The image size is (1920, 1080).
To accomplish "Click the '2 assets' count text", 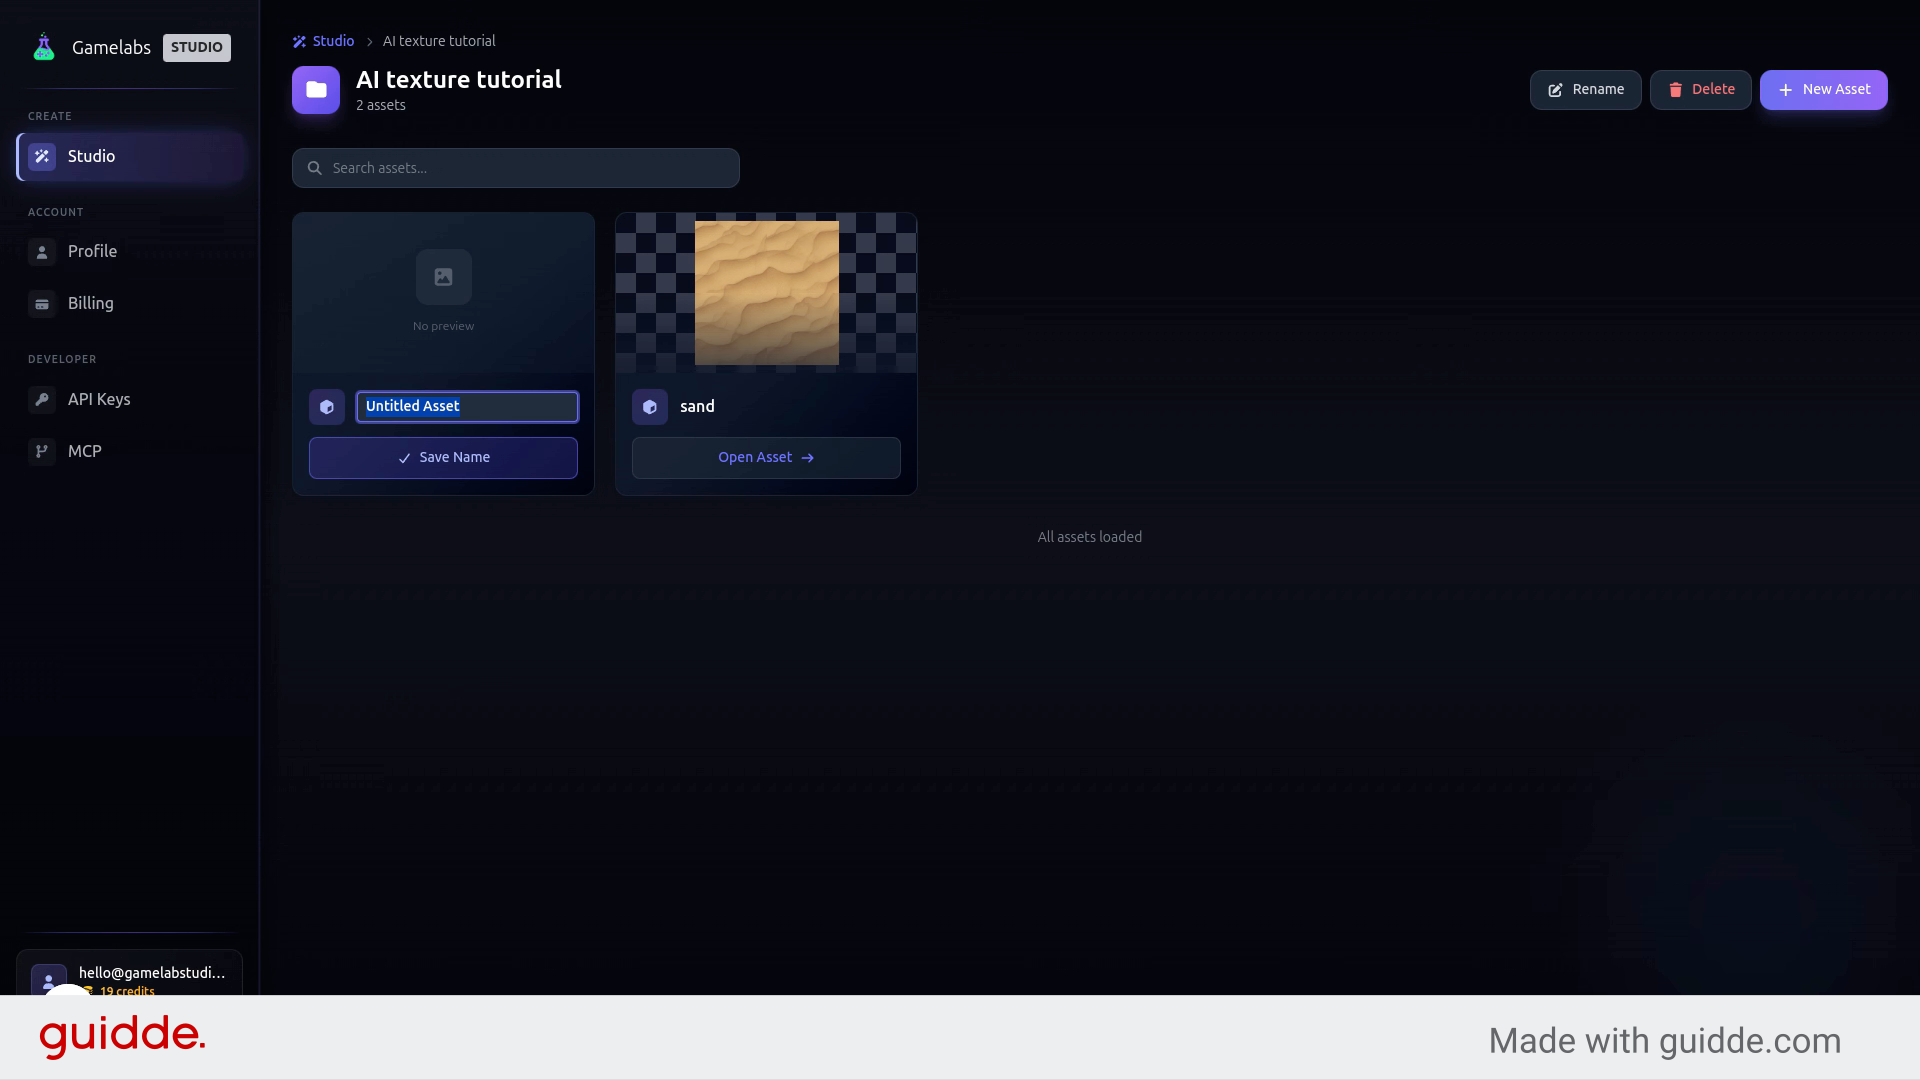I will (x=381, y=105).
